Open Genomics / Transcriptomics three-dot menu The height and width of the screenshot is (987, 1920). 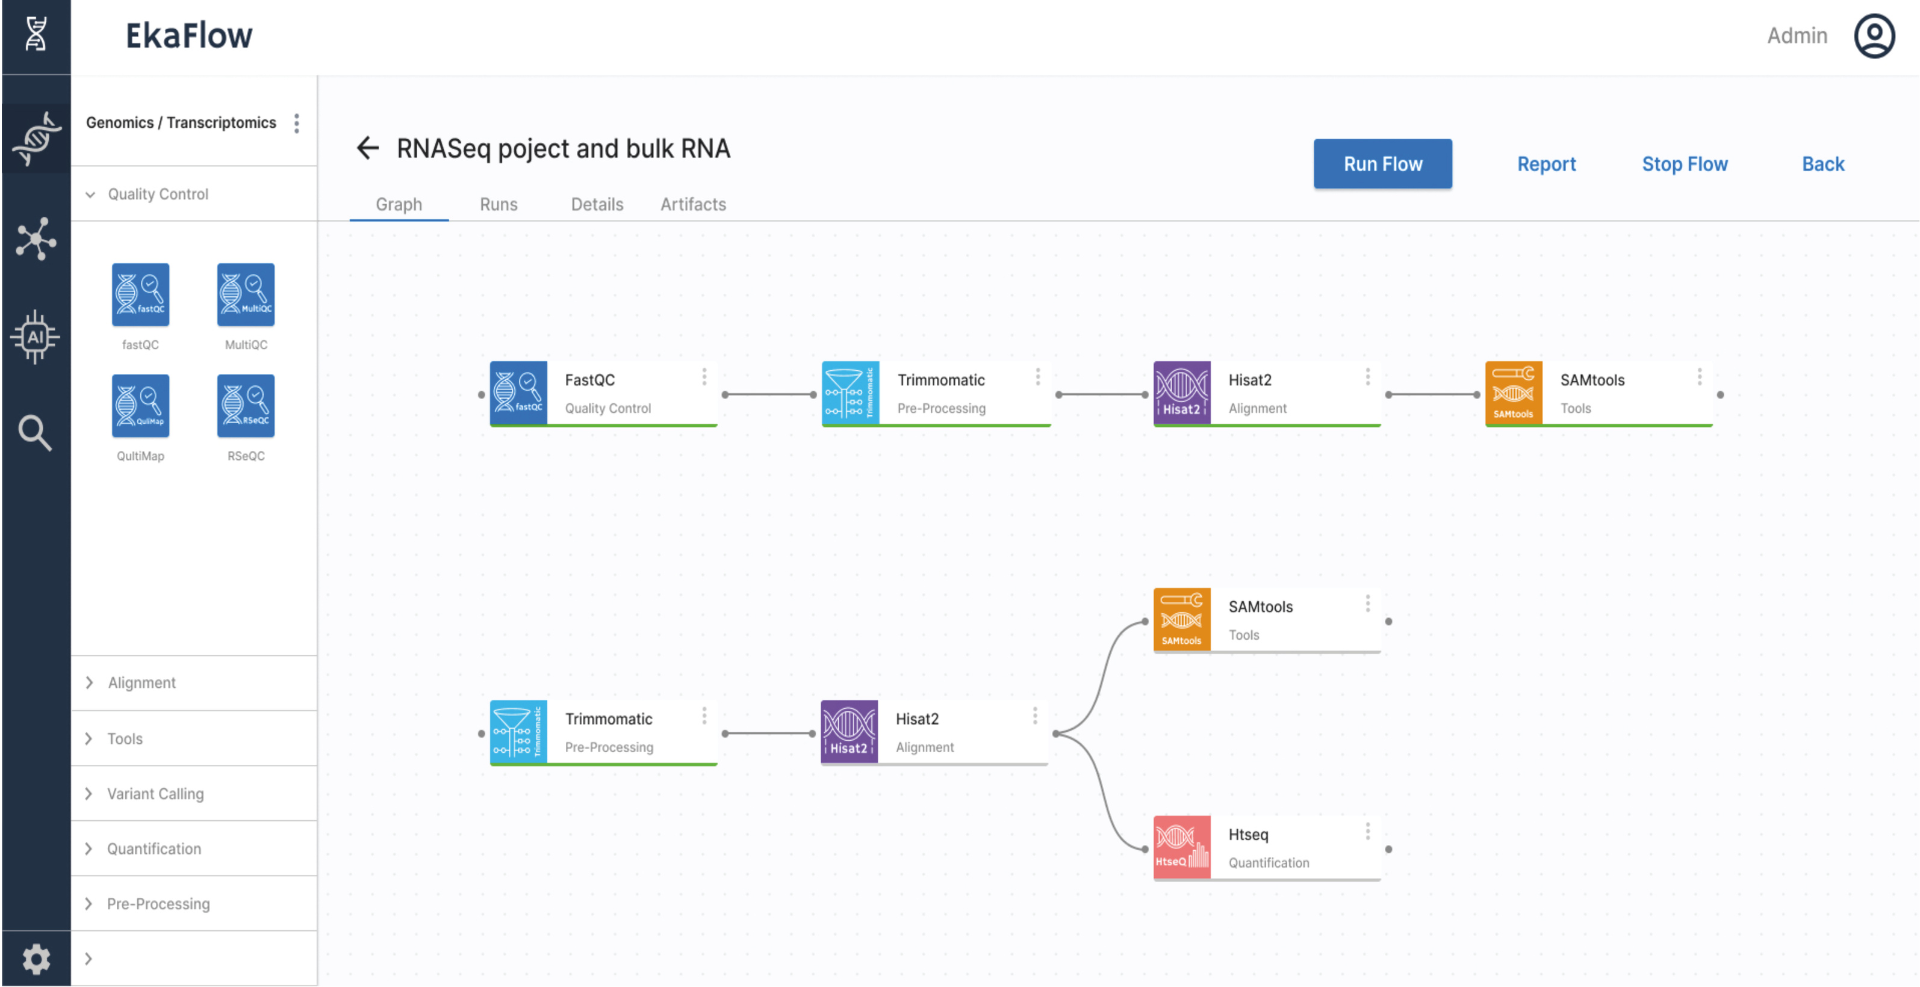click(x=297, y=123)
